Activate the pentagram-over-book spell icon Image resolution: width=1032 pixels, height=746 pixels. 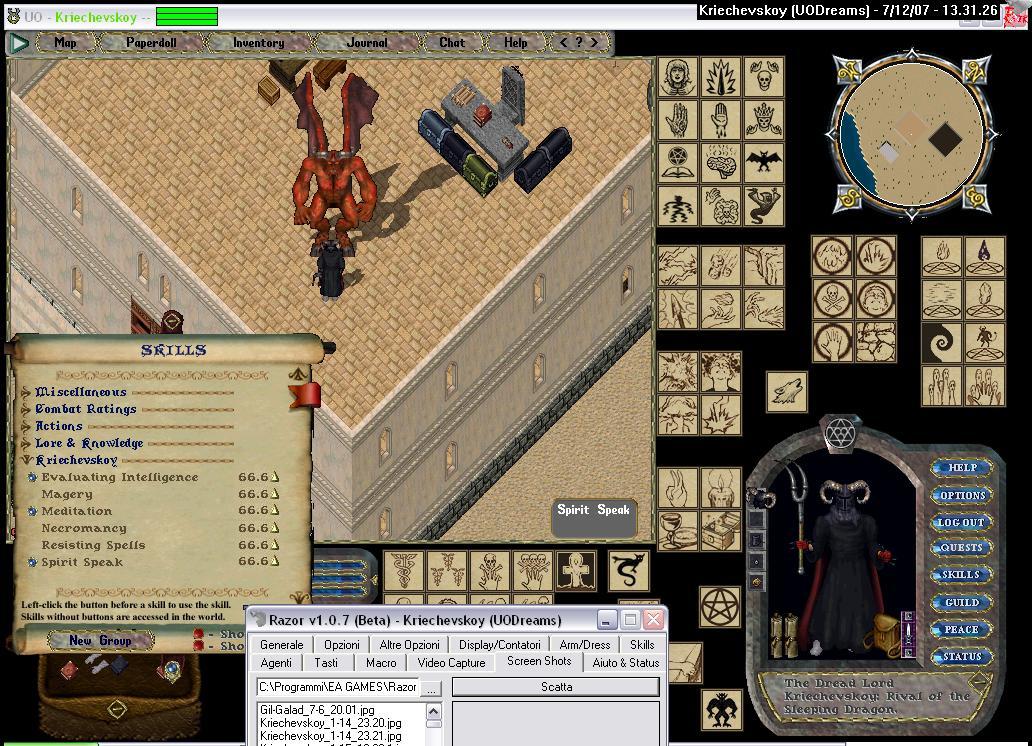pos(677,161)
